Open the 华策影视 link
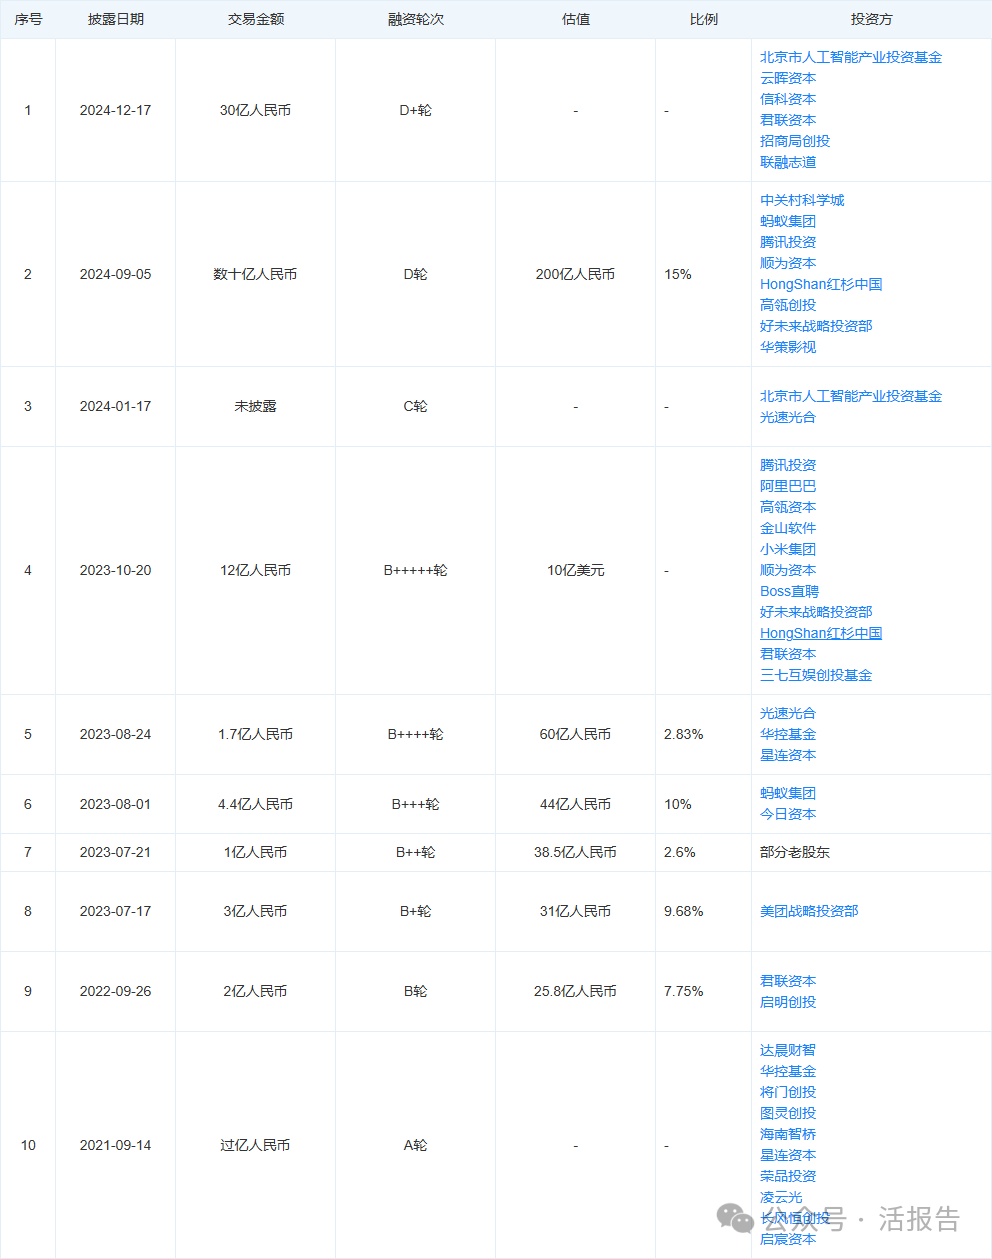Viewport: 992px width, 1259px height. click(x=788, y=347)
